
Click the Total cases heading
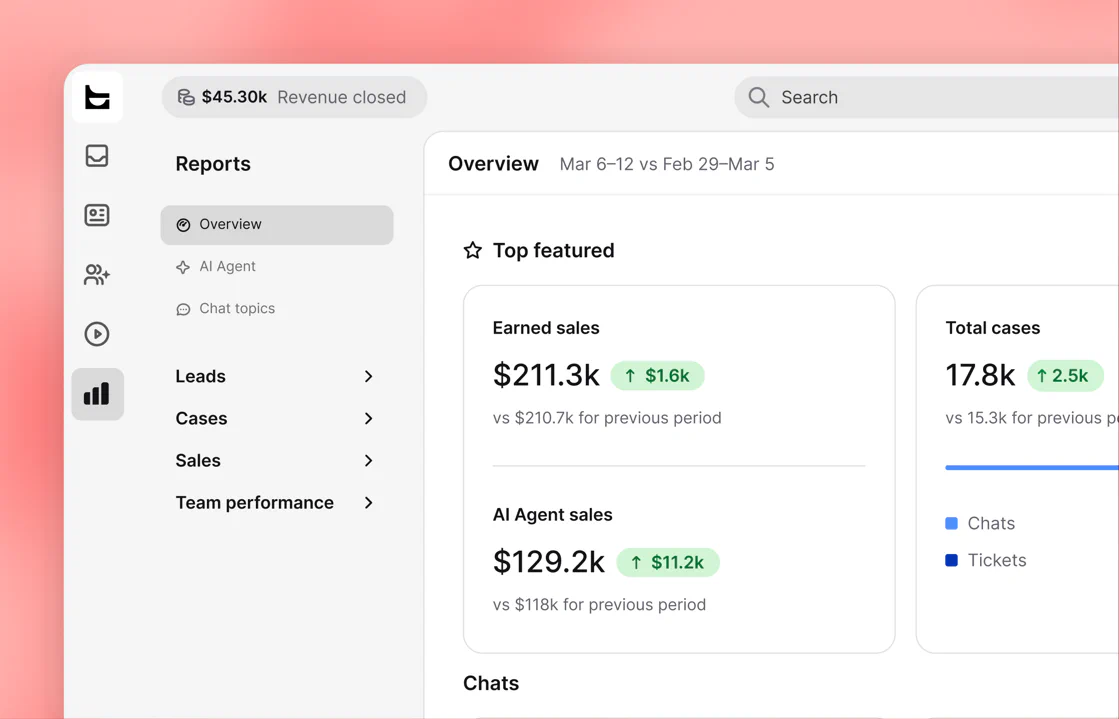coord(993,328)
